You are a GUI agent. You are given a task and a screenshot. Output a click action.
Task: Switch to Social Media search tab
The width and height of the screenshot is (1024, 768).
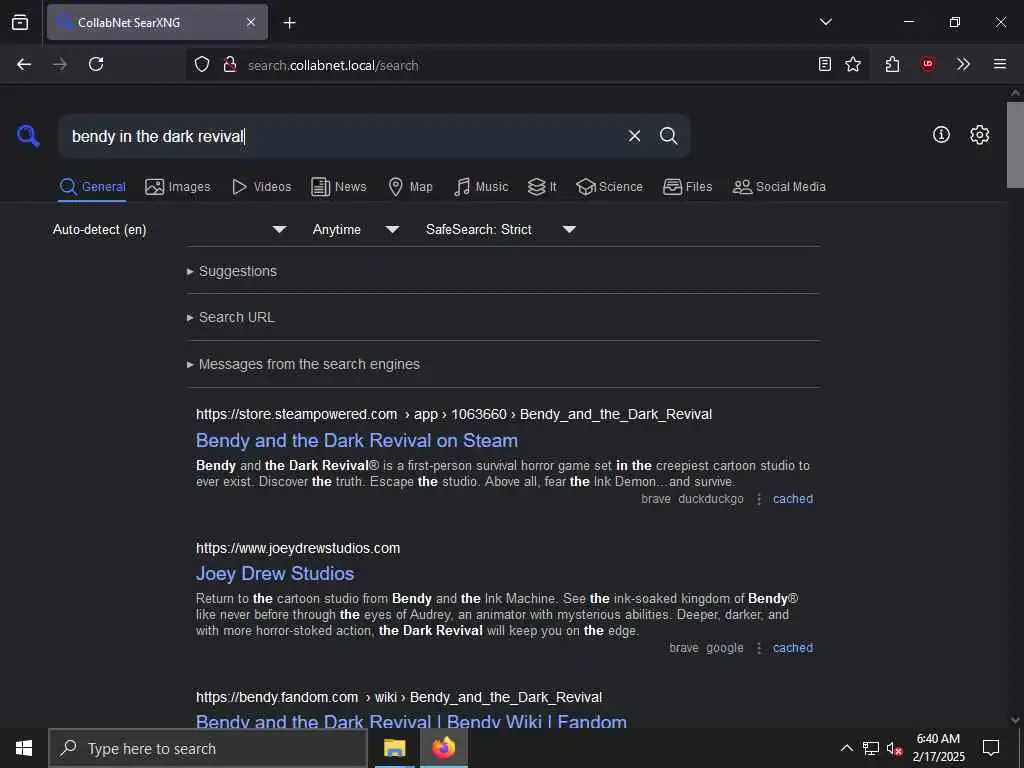click(x=779, y=187)
